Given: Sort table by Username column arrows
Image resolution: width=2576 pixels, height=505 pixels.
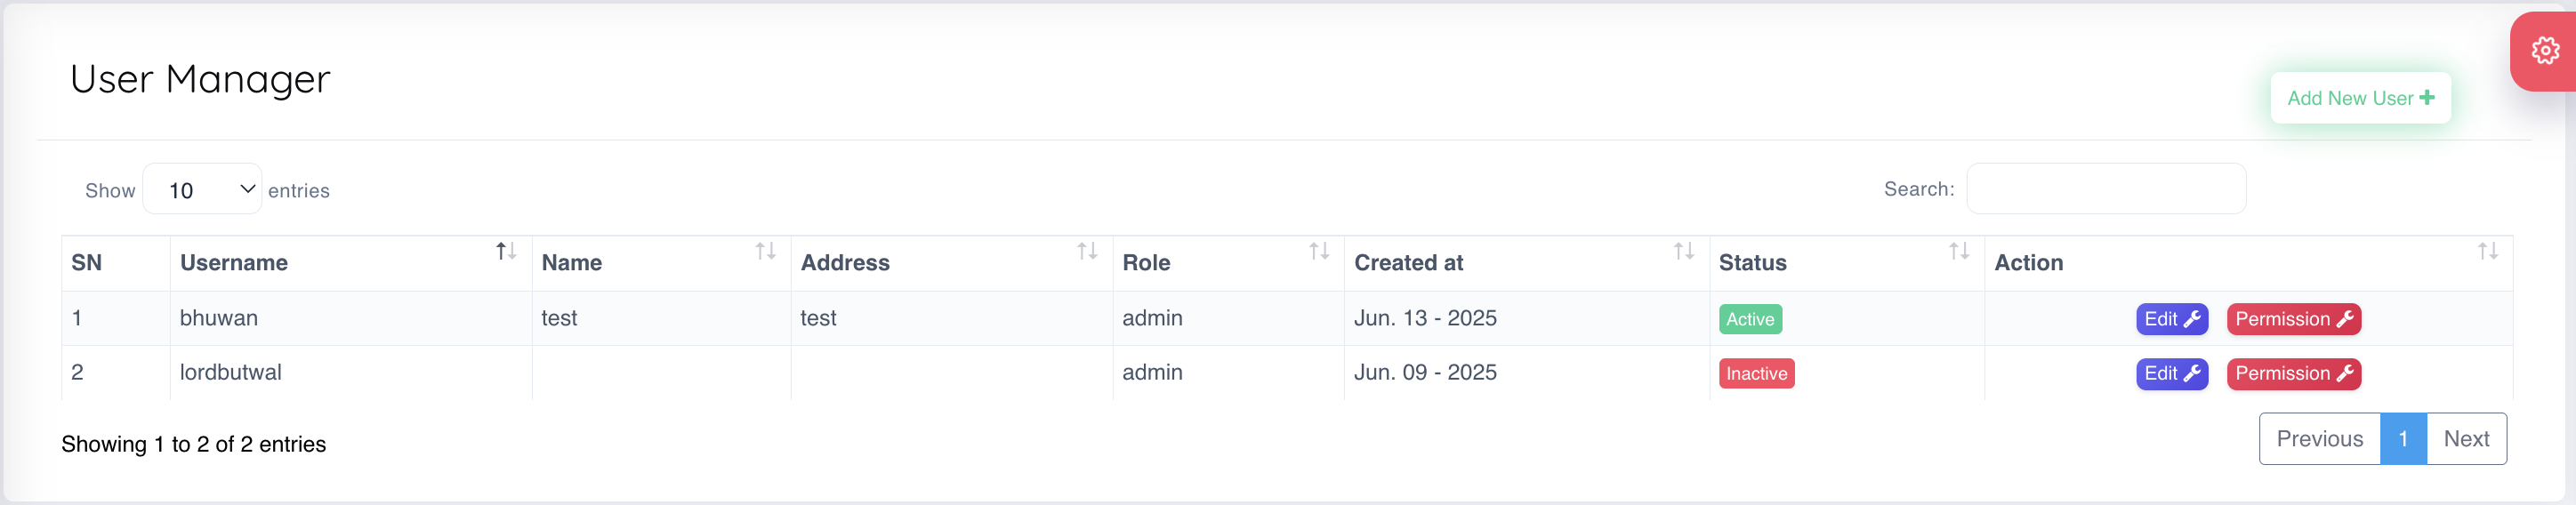Looking at the screenshot, I should [506, 251].
